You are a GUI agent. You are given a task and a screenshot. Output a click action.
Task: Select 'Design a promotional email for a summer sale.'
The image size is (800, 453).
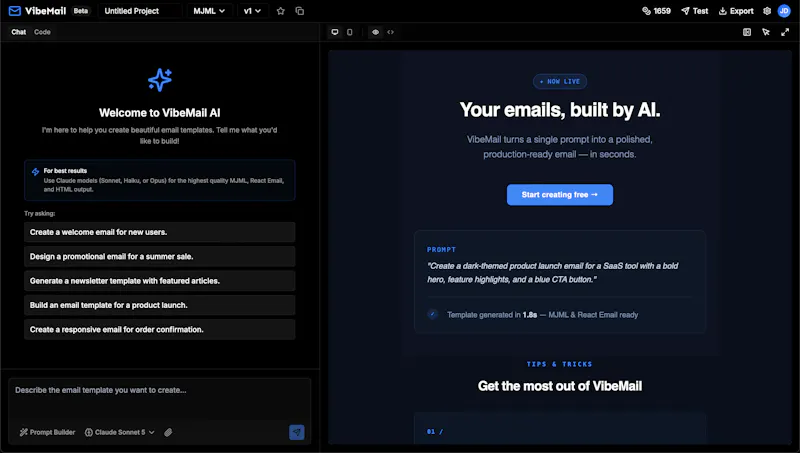tap(160, 257)
